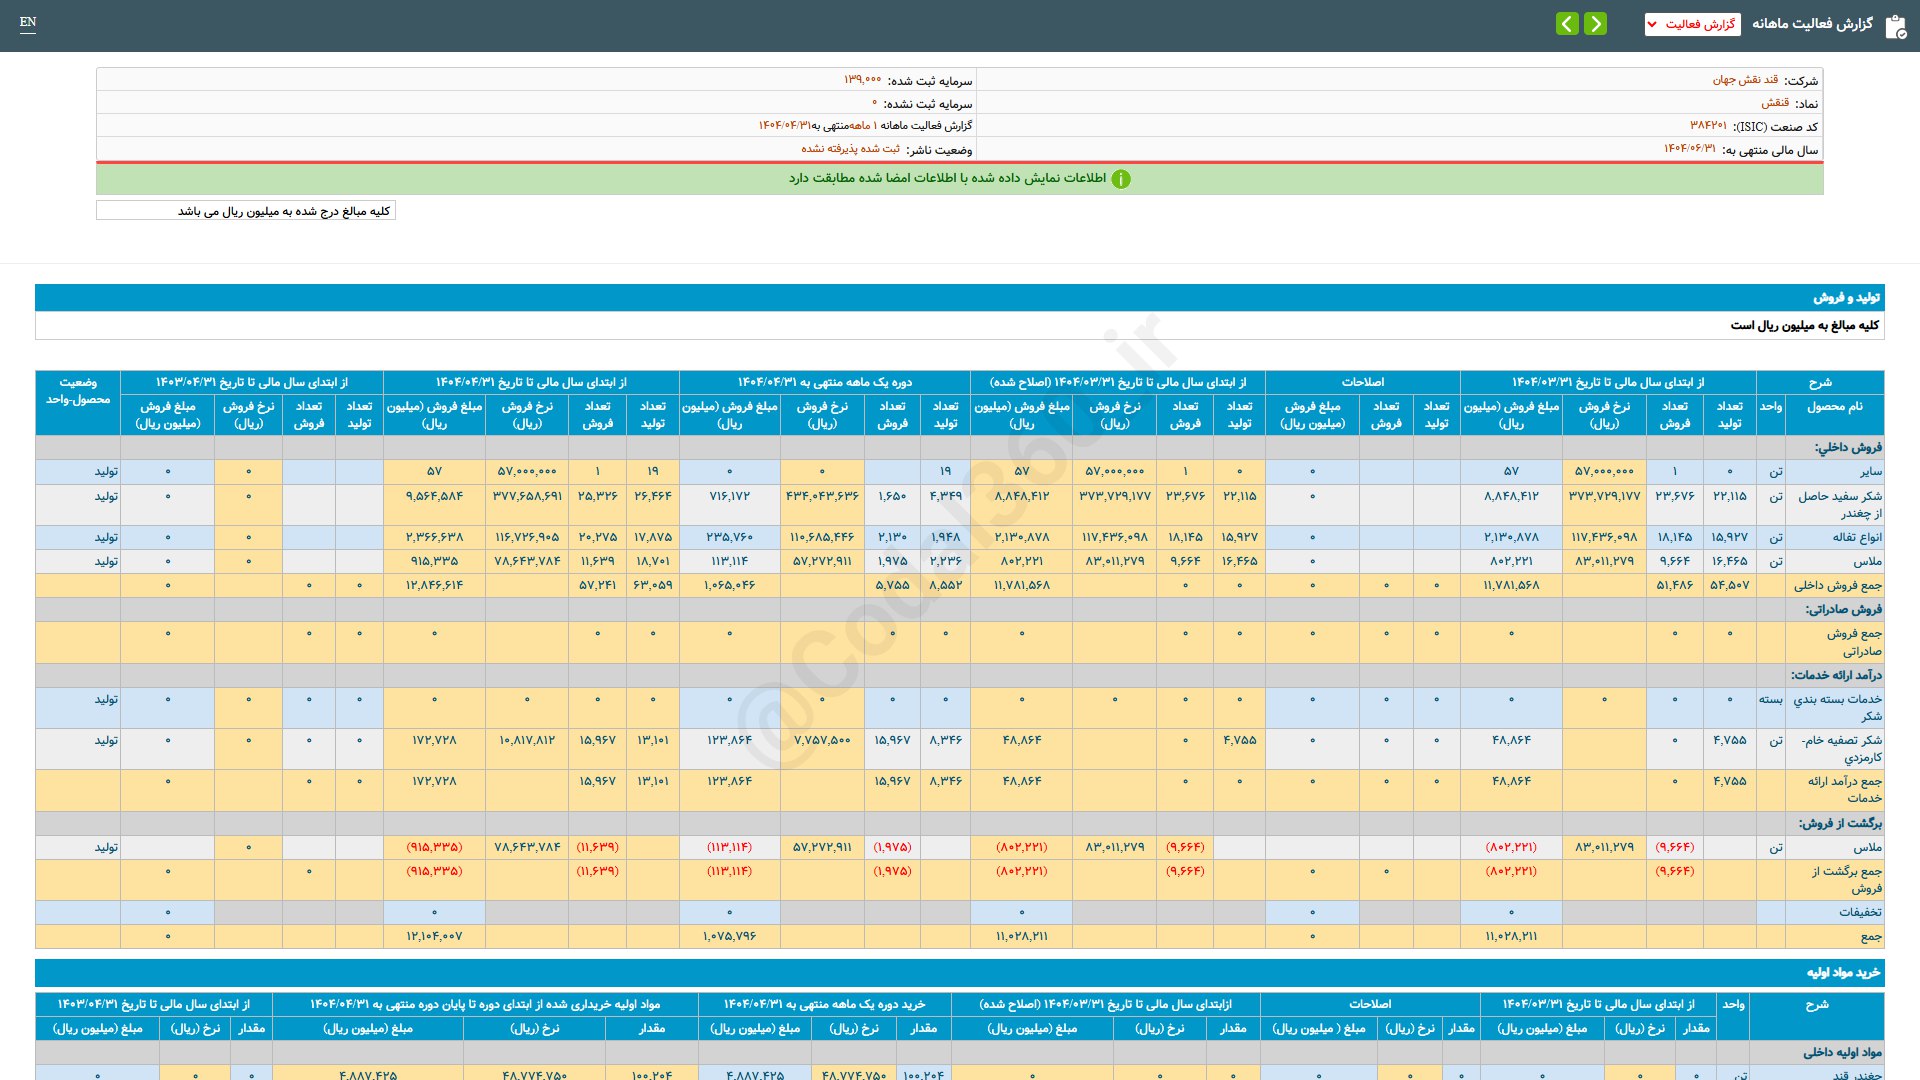Open the گزارش فعالیت dropdown
The width and height of the screenshot is (1920, 1080).
[1692, 24]
